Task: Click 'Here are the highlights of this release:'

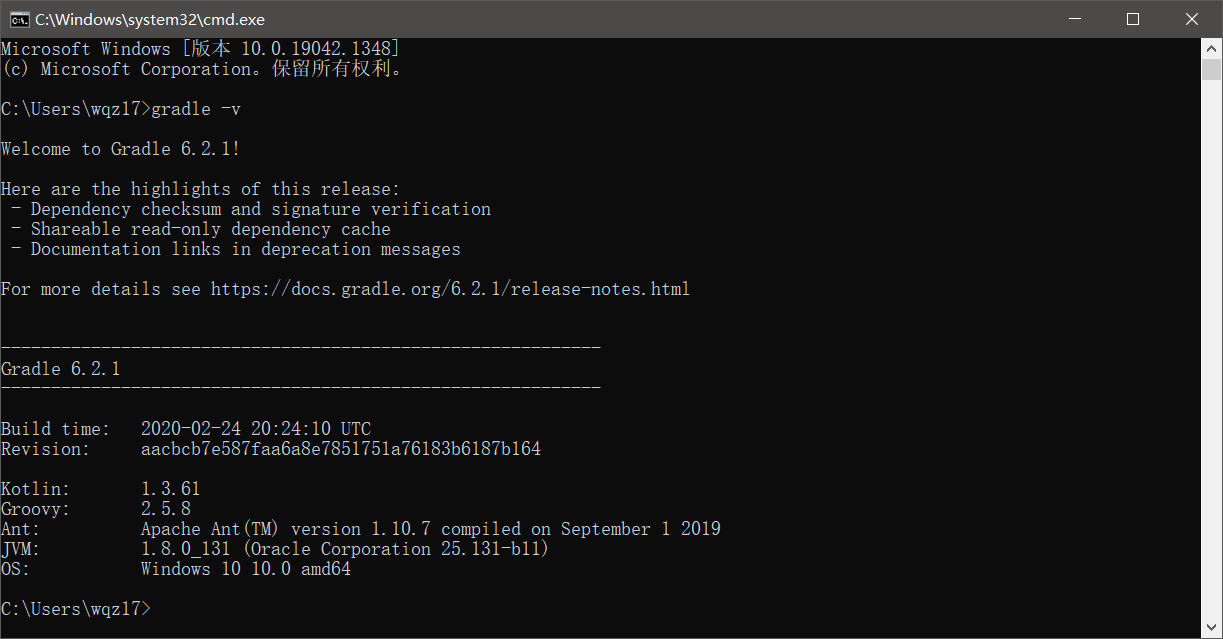Action: [x=201, y=189]
